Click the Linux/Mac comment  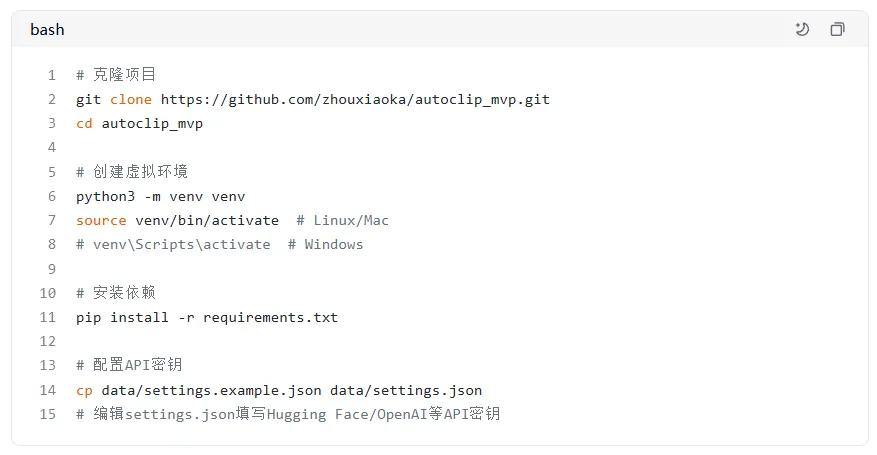pyautogui.click(x=342, y=220)
